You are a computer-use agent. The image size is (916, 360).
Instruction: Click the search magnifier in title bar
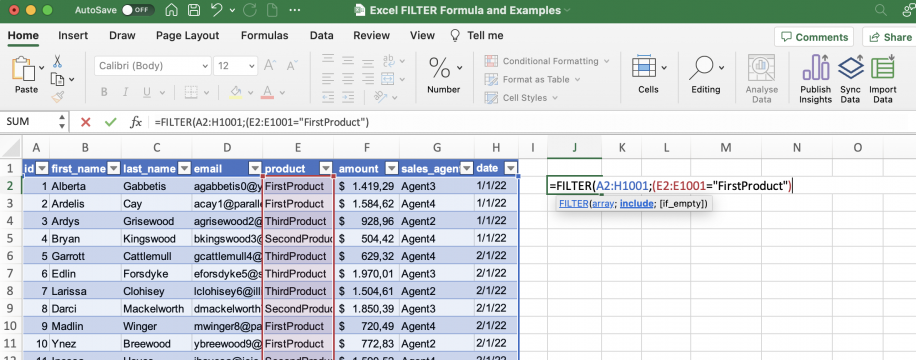click(880, 10)
